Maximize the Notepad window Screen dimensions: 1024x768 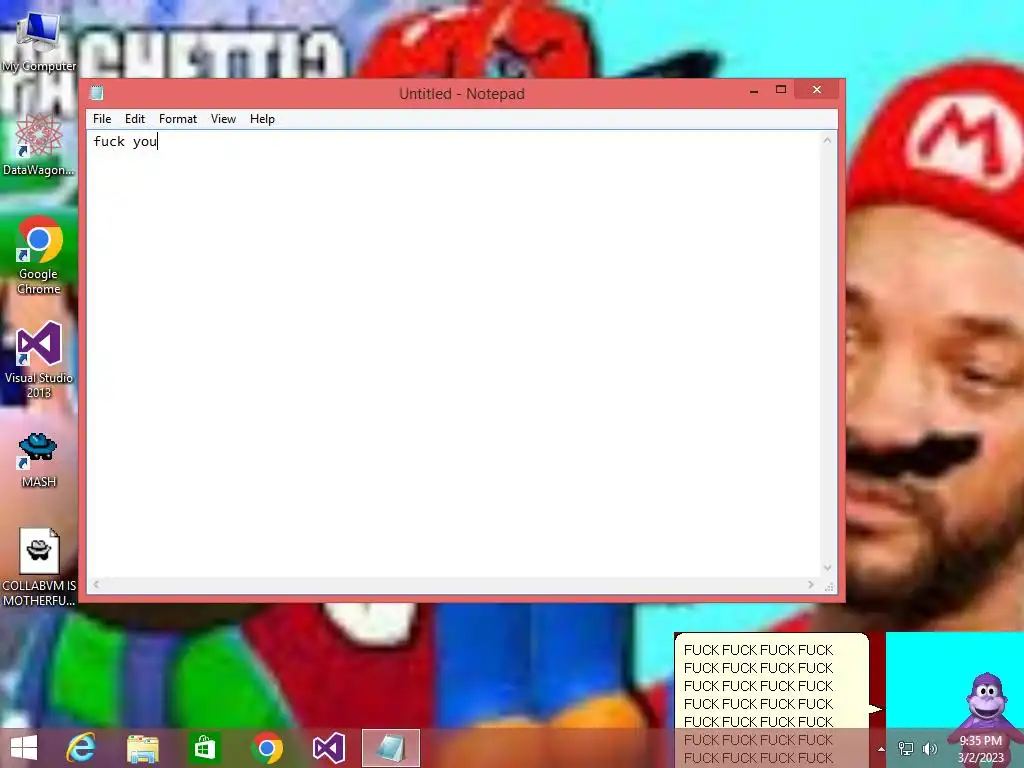[x=780, y=90]
